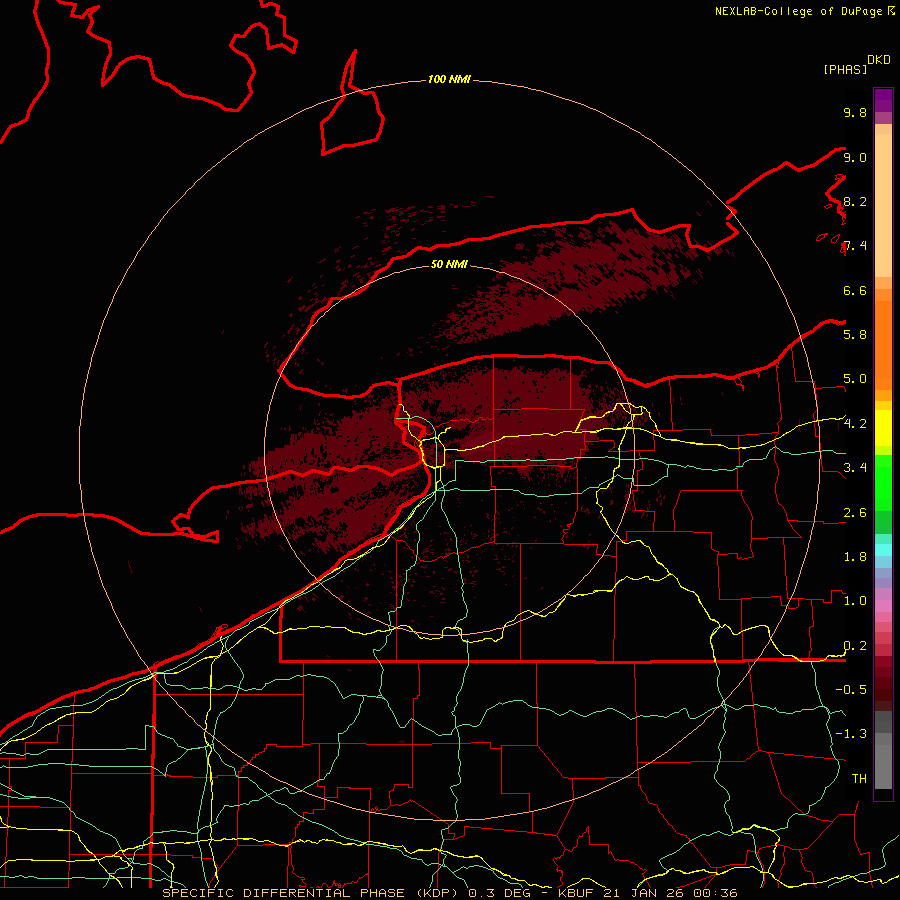
Task: Click the 1.8 value on the scale
Action: click(x=855, y=557)
